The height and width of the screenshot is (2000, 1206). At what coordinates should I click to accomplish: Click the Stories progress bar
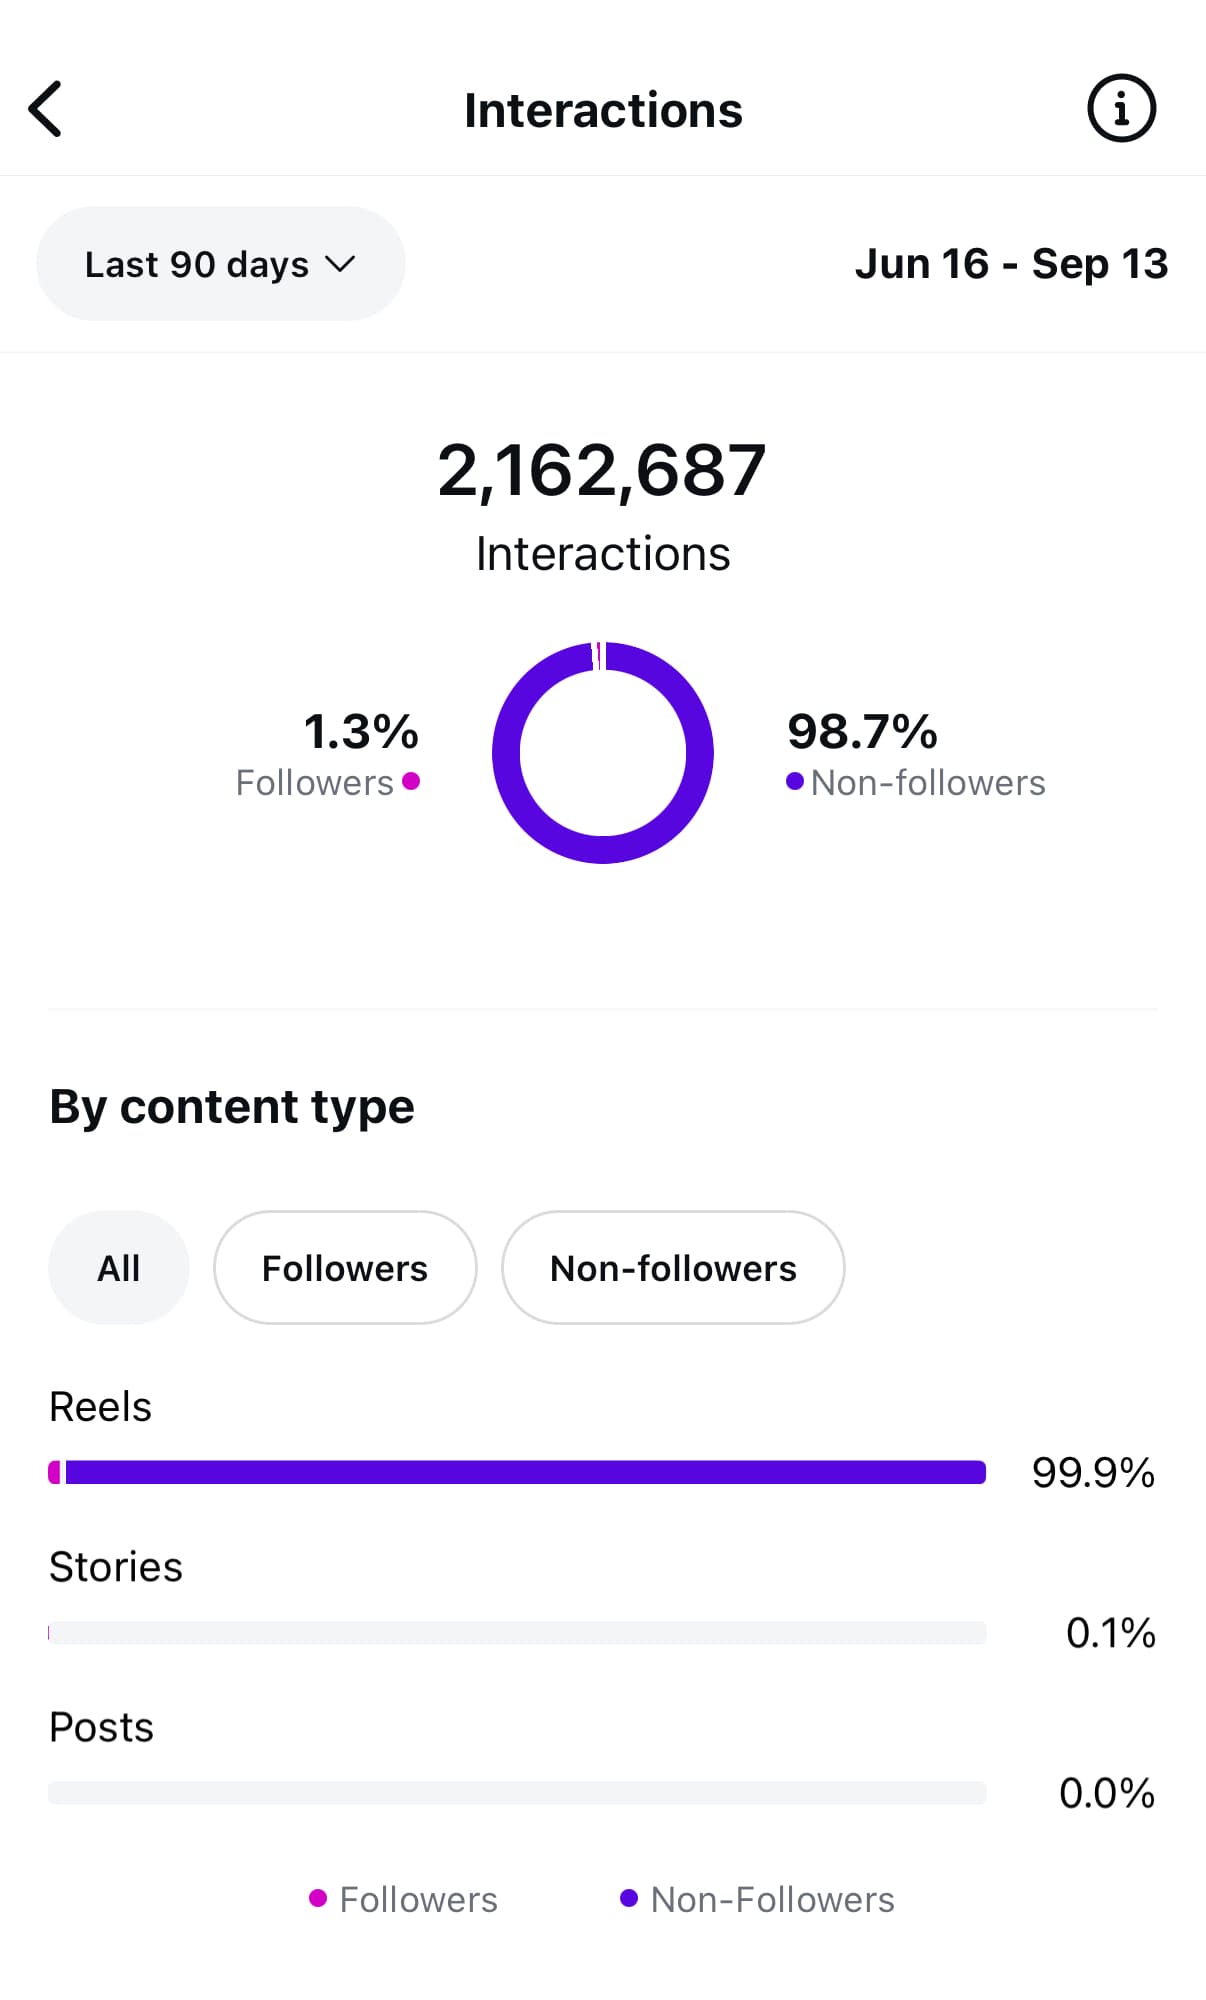[x=517, y=1633]
